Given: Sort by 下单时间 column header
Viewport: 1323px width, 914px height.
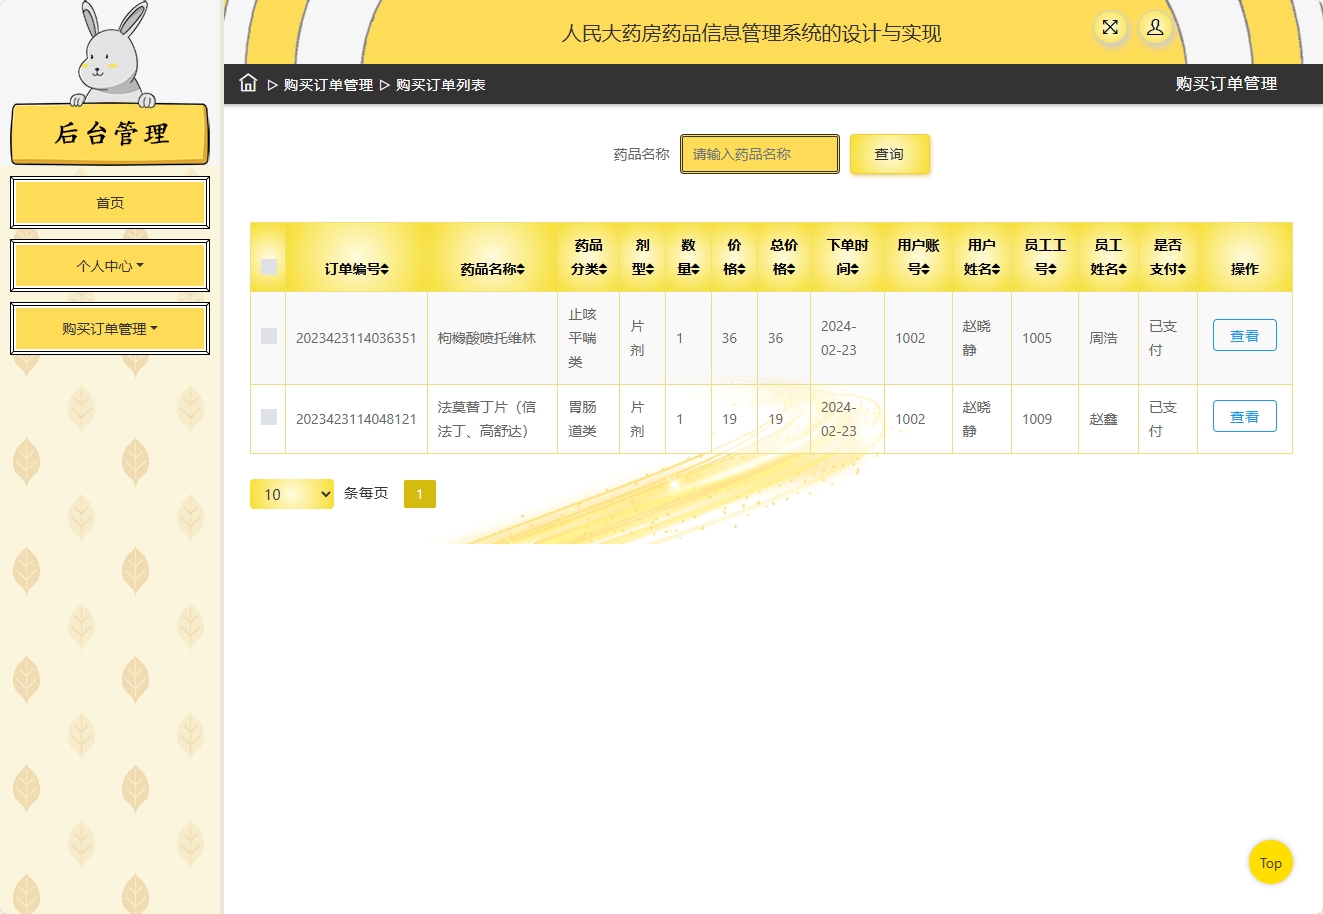Looking at the screenshot, I should [847, 257].
